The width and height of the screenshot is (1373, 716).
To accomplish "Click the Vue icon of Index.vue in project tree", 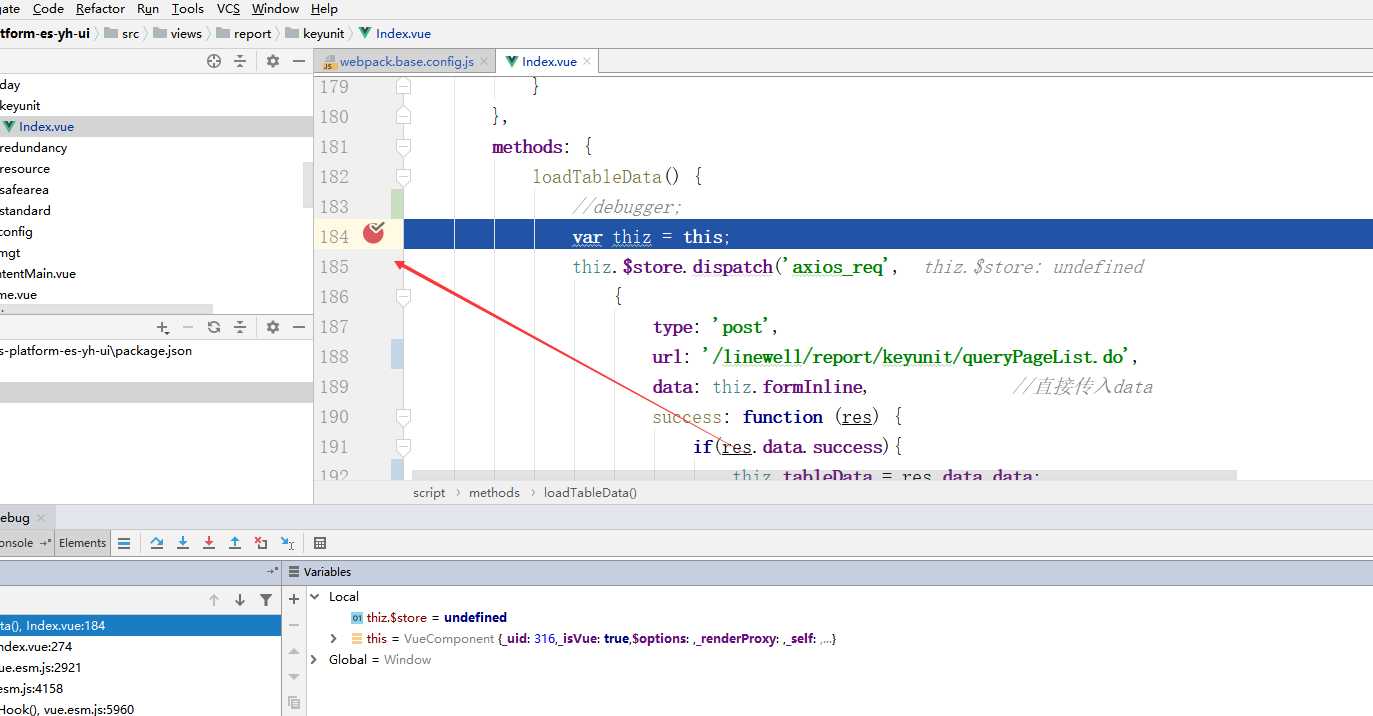I will coord(9,127).
